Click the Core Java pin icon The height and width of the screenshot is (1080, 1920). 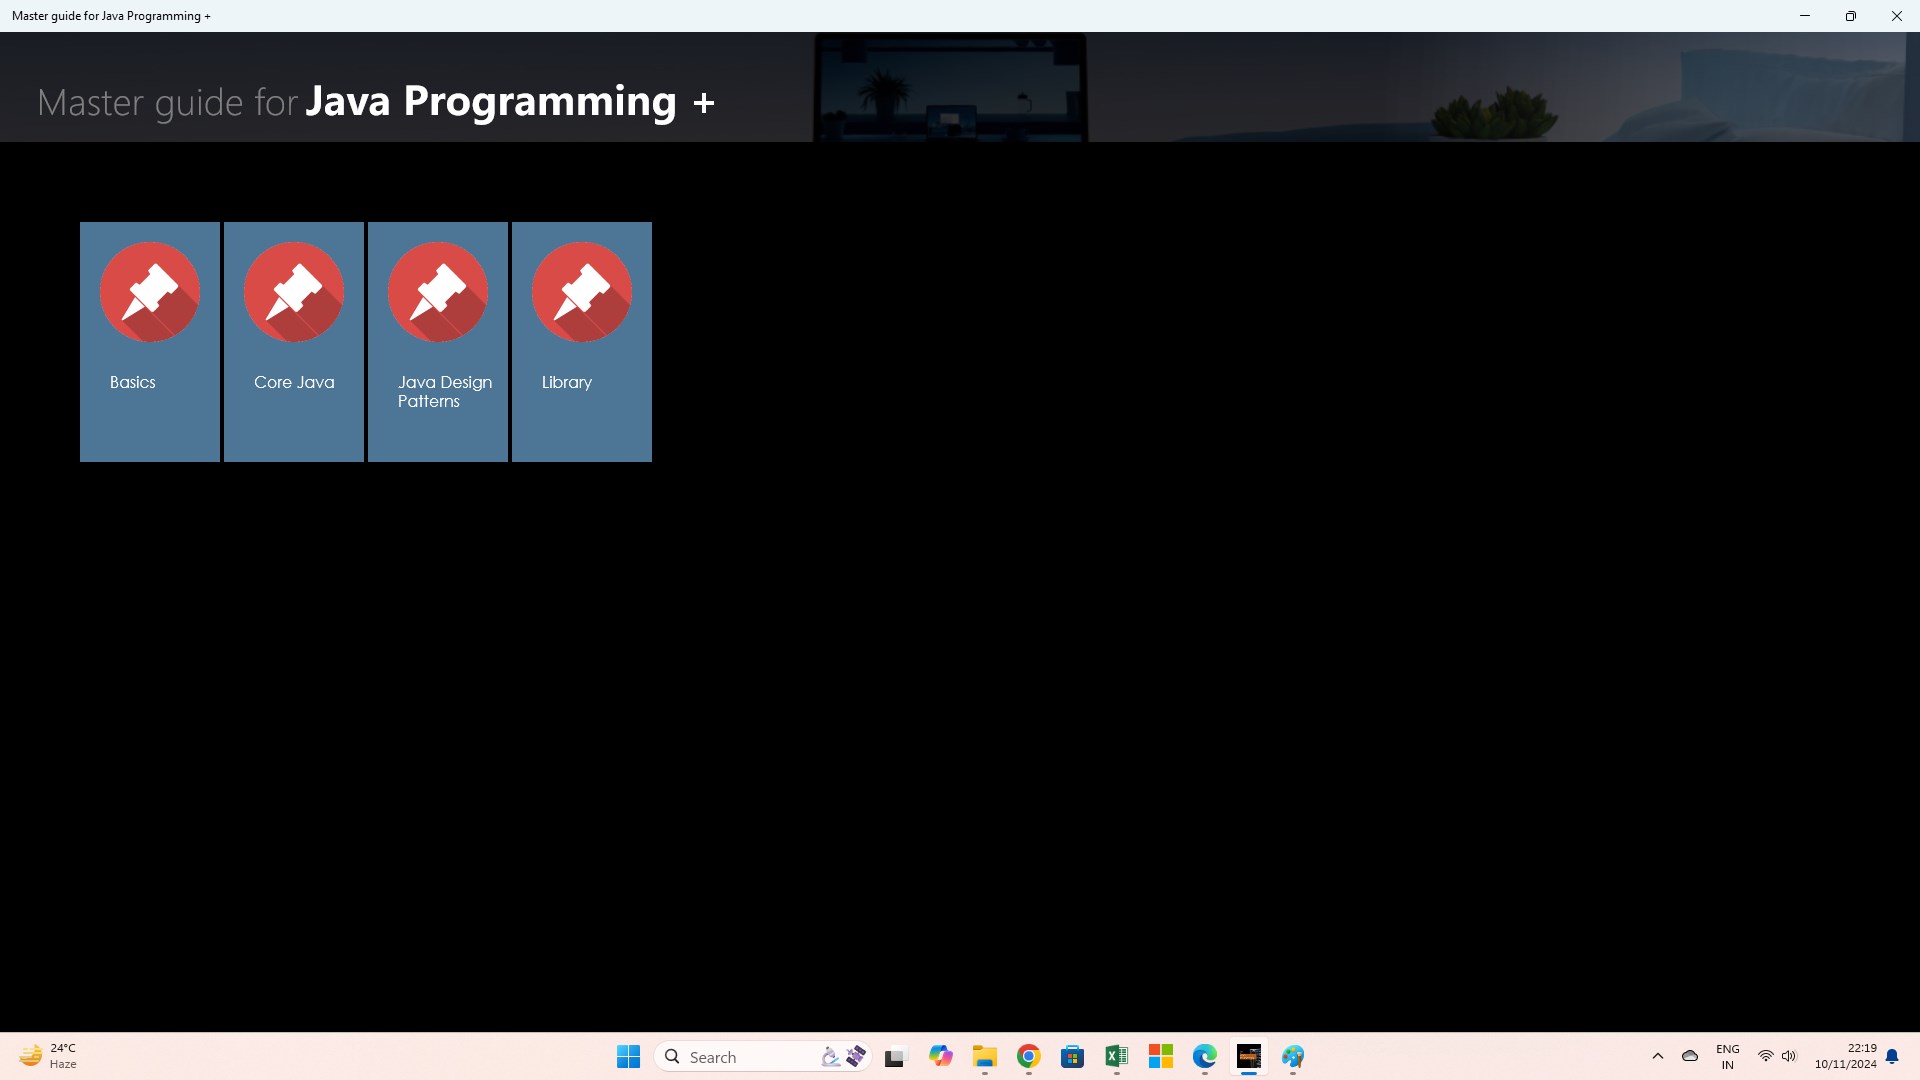point(294,291)
